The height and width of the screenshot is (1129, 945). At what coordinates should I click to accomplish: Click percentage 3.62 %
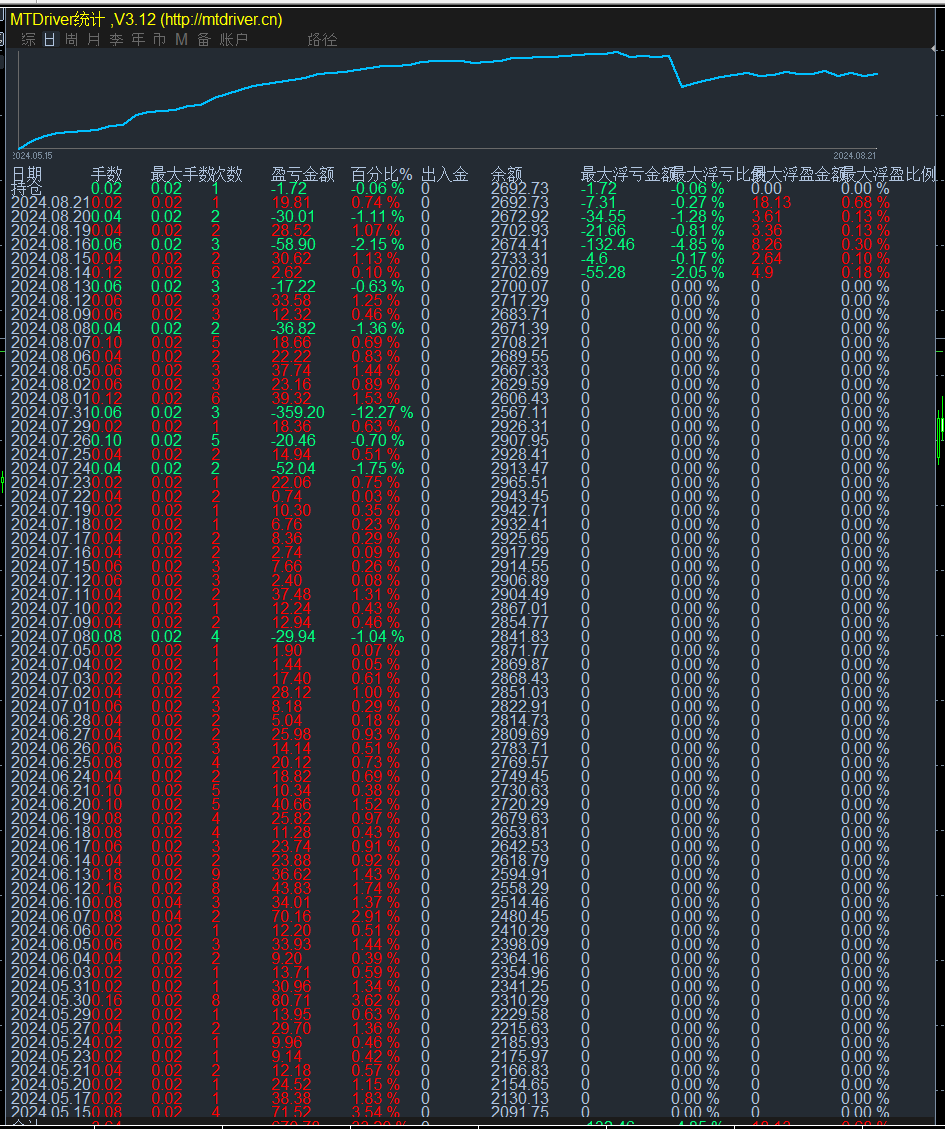tap(375, 1000)
